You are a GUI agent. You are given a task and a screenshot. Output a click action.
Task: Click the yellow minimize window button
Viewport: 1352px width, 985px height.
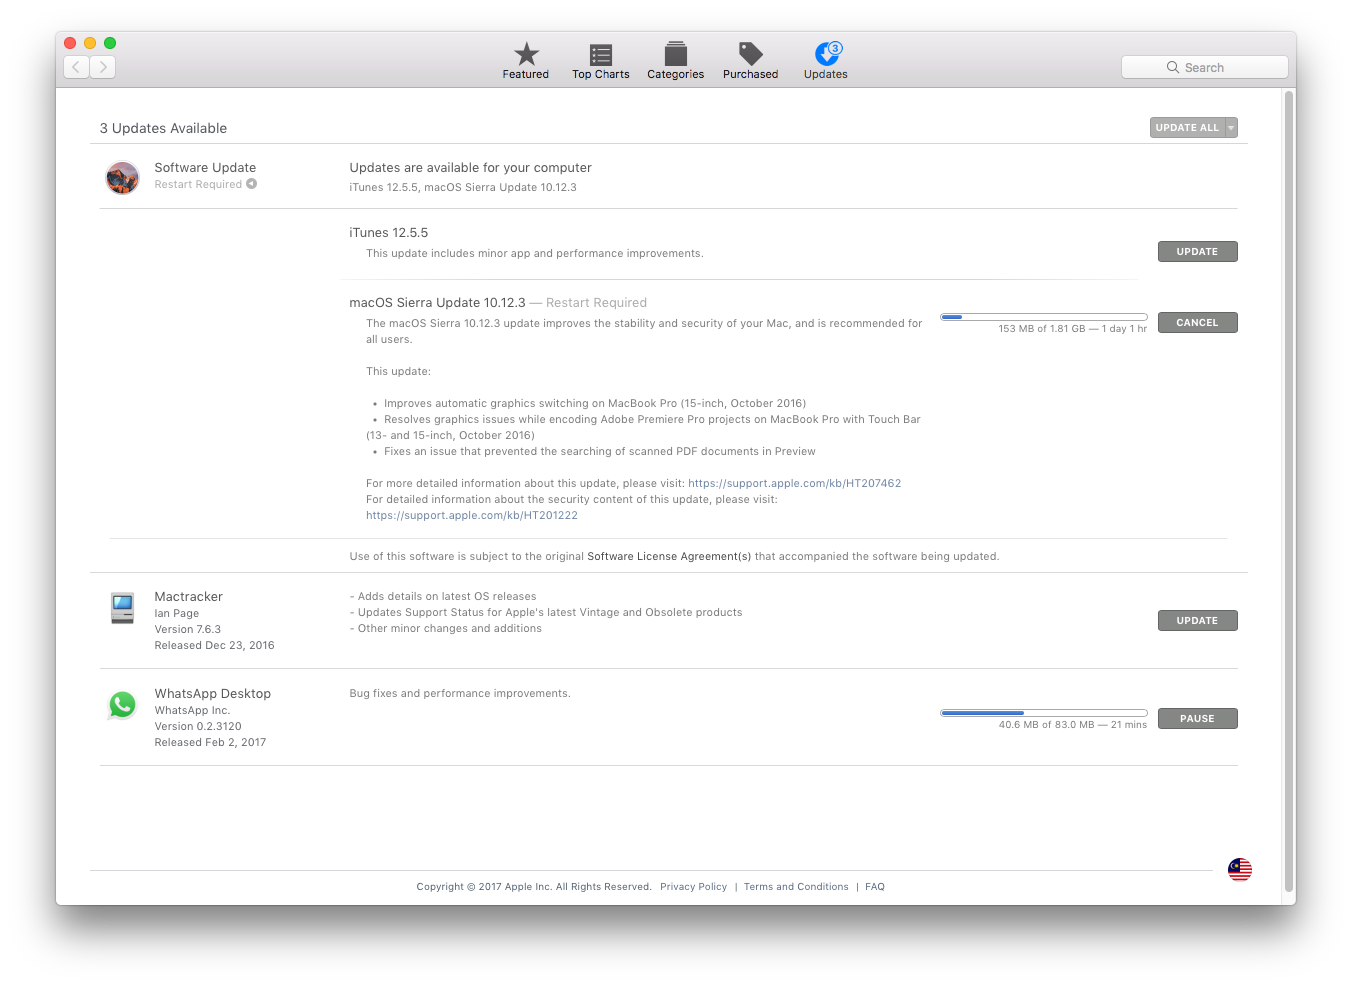pos(90,43)
